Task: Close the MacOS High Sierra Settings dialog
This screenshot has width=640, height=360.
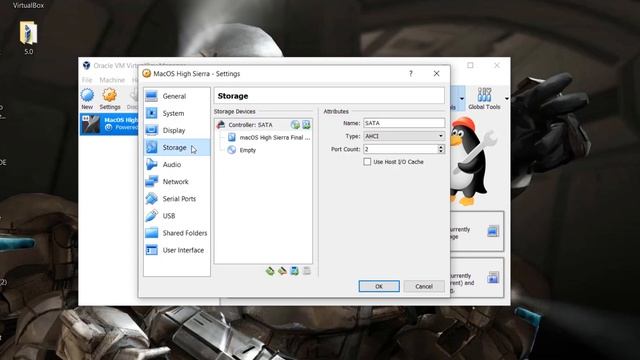Action: tap(436, 73)
